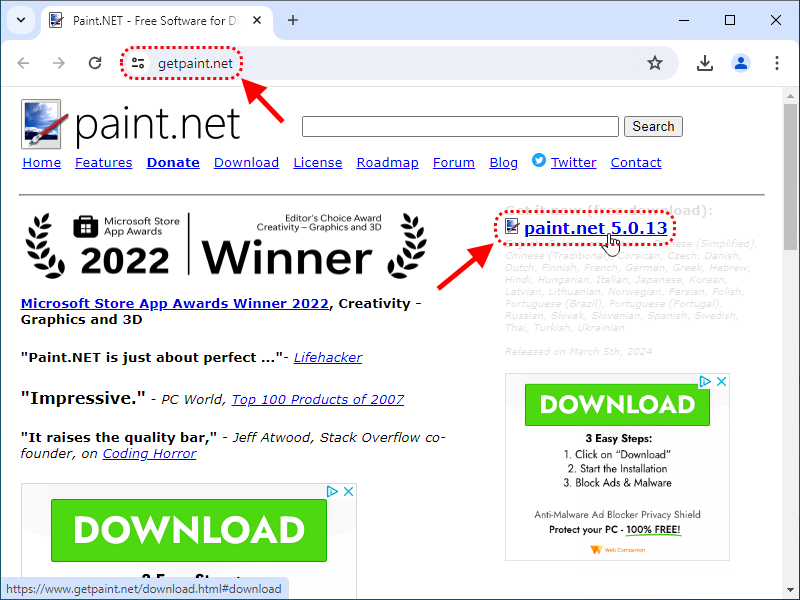Image resolution: width=800 pixels, height=600 pixels.
Task: Select the Paint.NET tab
Action: click(156, 21)
